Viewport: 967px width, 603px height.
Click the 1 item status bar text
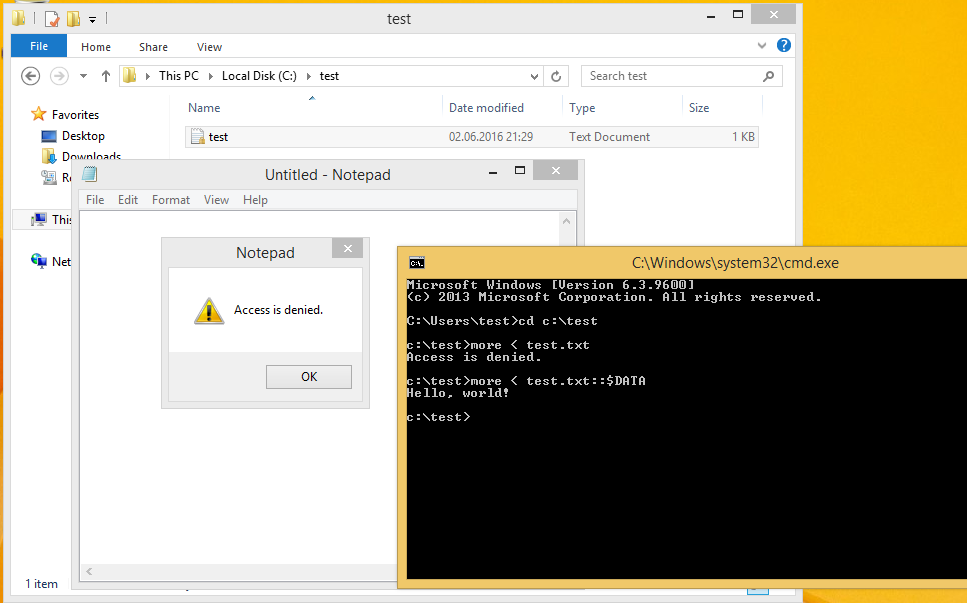pyautogui.click(x=41, y=584)
